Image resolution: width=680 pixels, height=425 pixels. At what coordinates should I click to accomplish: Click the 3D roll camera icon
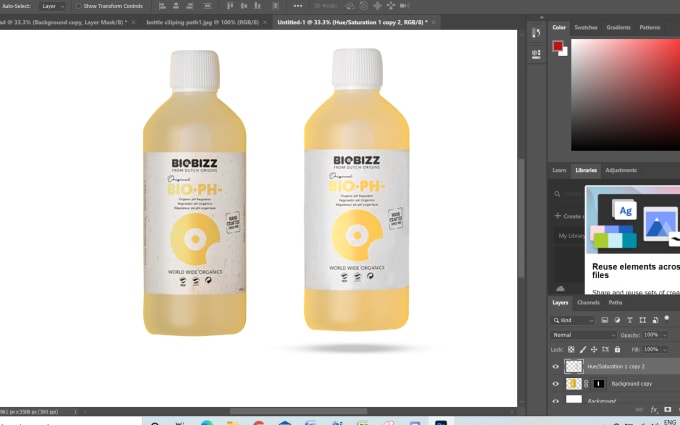363,6
